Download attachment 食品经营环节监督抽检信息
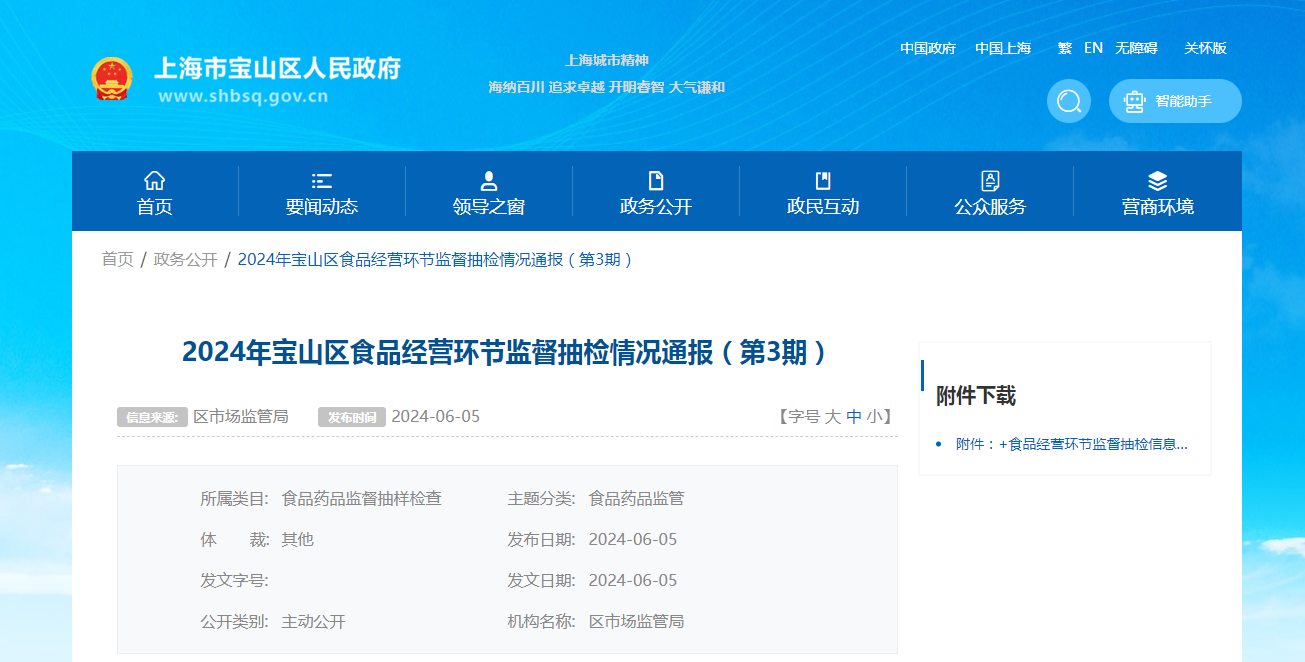 tap(1072, 444)
